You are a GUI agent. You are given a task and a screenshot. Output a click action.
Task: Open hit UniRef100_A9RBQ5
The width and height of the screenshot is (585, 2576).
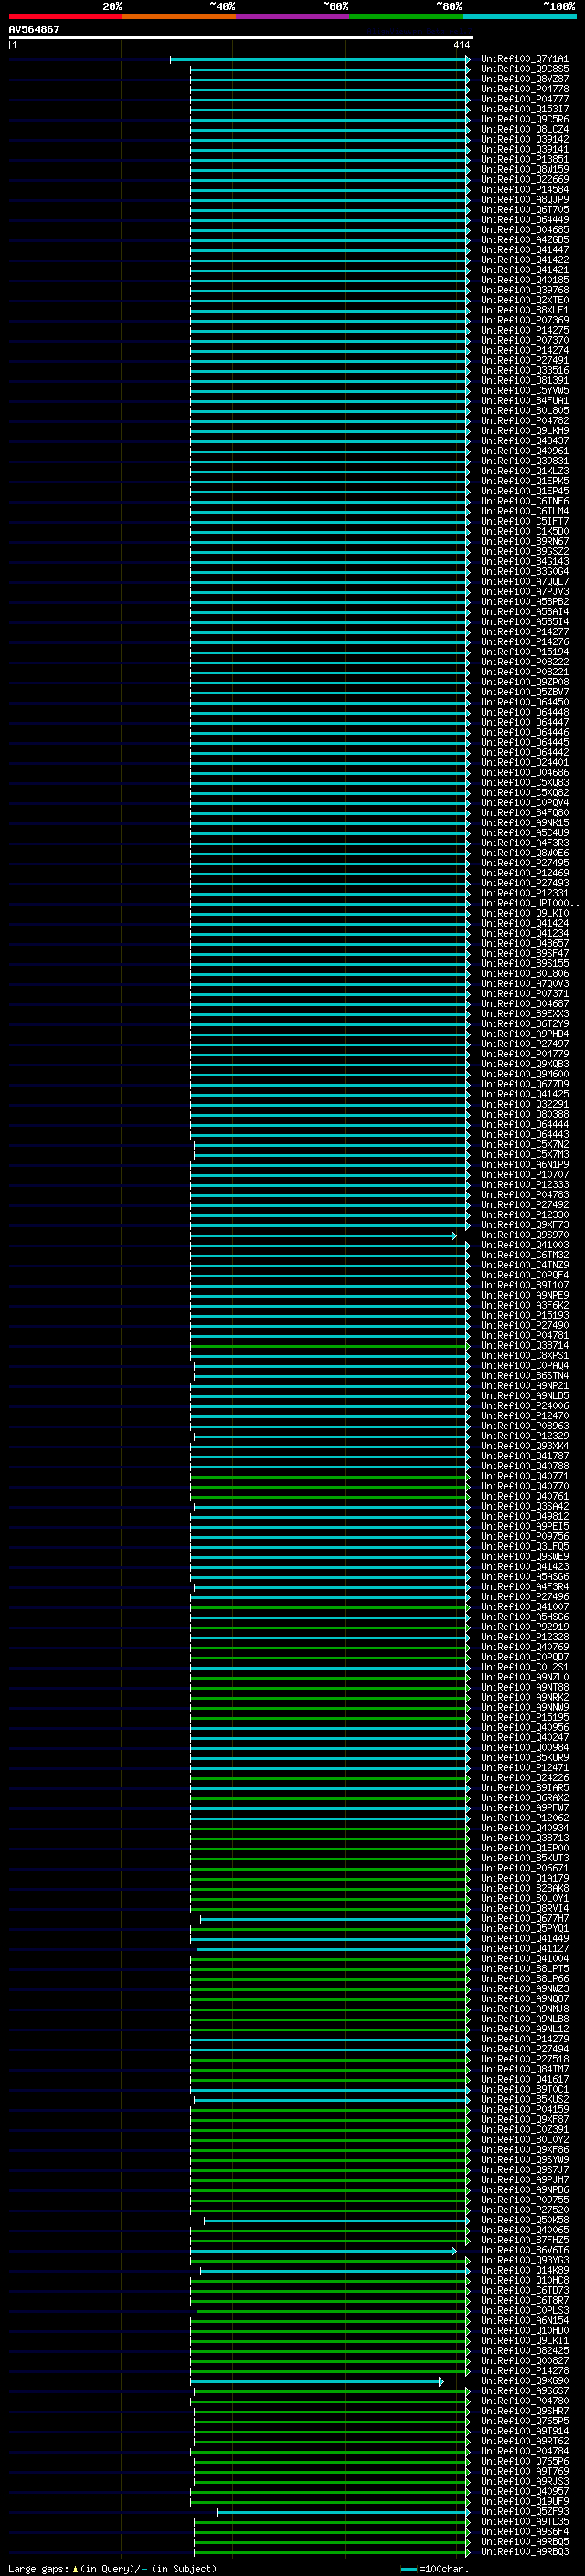pos(525,2541)
